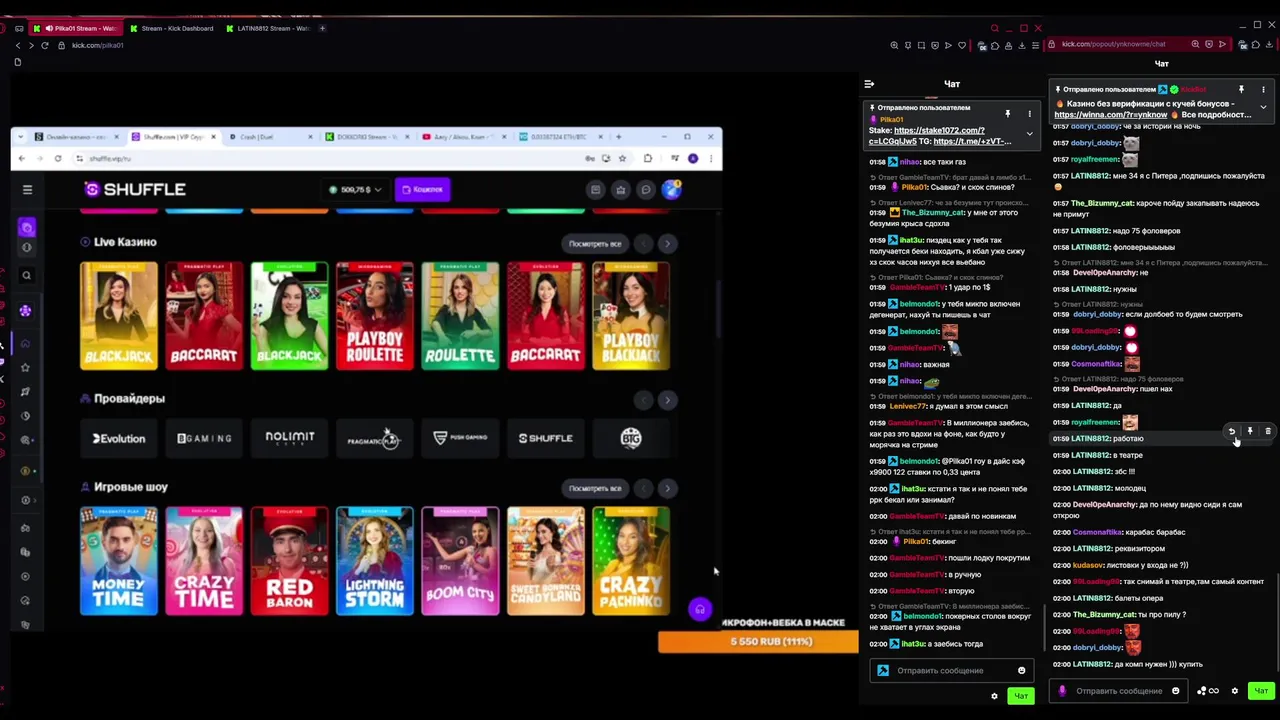Select the Push Gaming provider
The width and height of the screenshot is (1280, 720).
tap(460, 438)
